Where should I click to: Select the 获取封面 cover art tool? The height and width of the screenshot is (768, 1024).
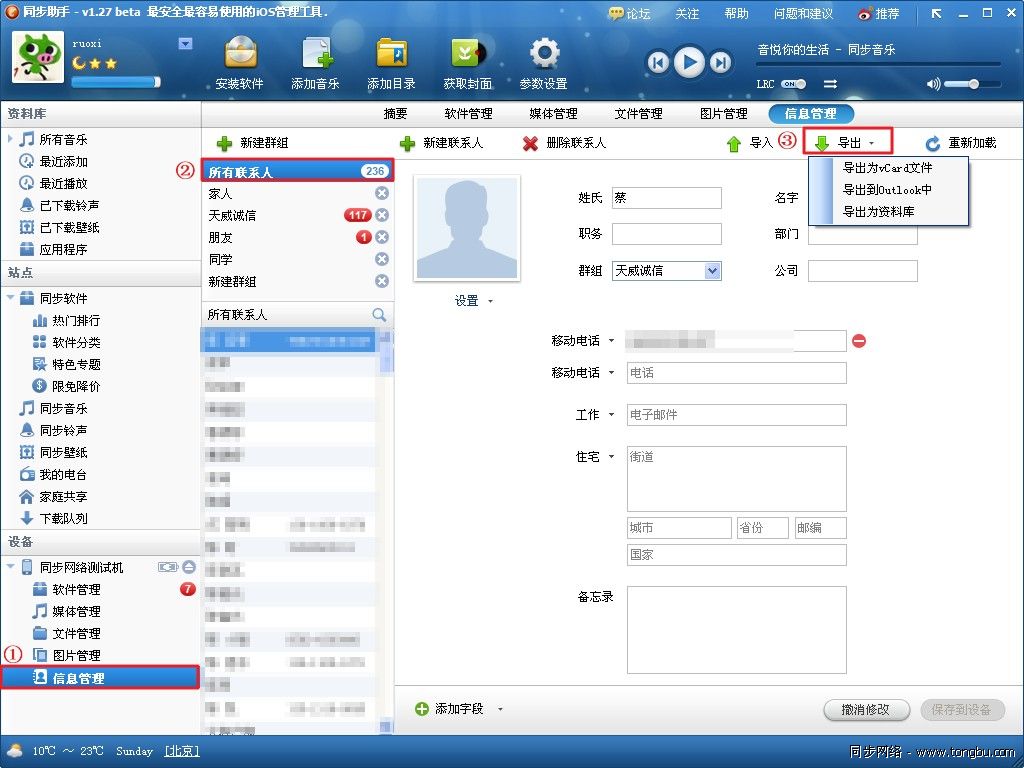(466, 60)
